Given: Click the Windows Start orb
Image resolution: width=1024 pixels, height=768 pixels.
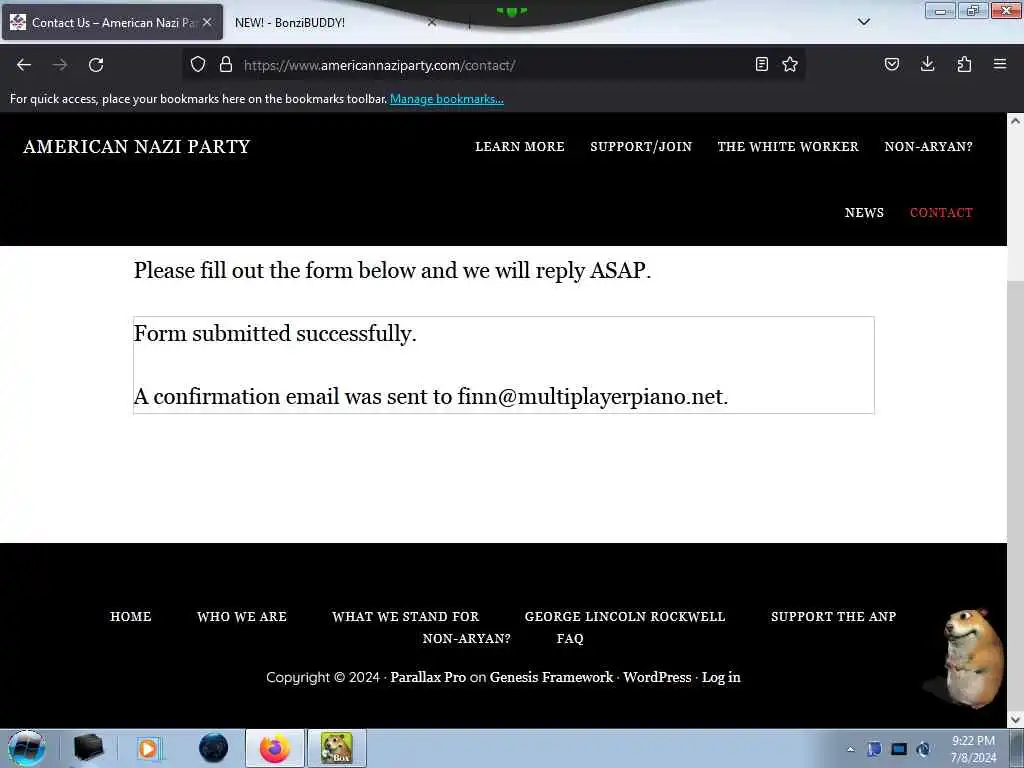Looking at the screenshot, I should click(x=27, y=748).
